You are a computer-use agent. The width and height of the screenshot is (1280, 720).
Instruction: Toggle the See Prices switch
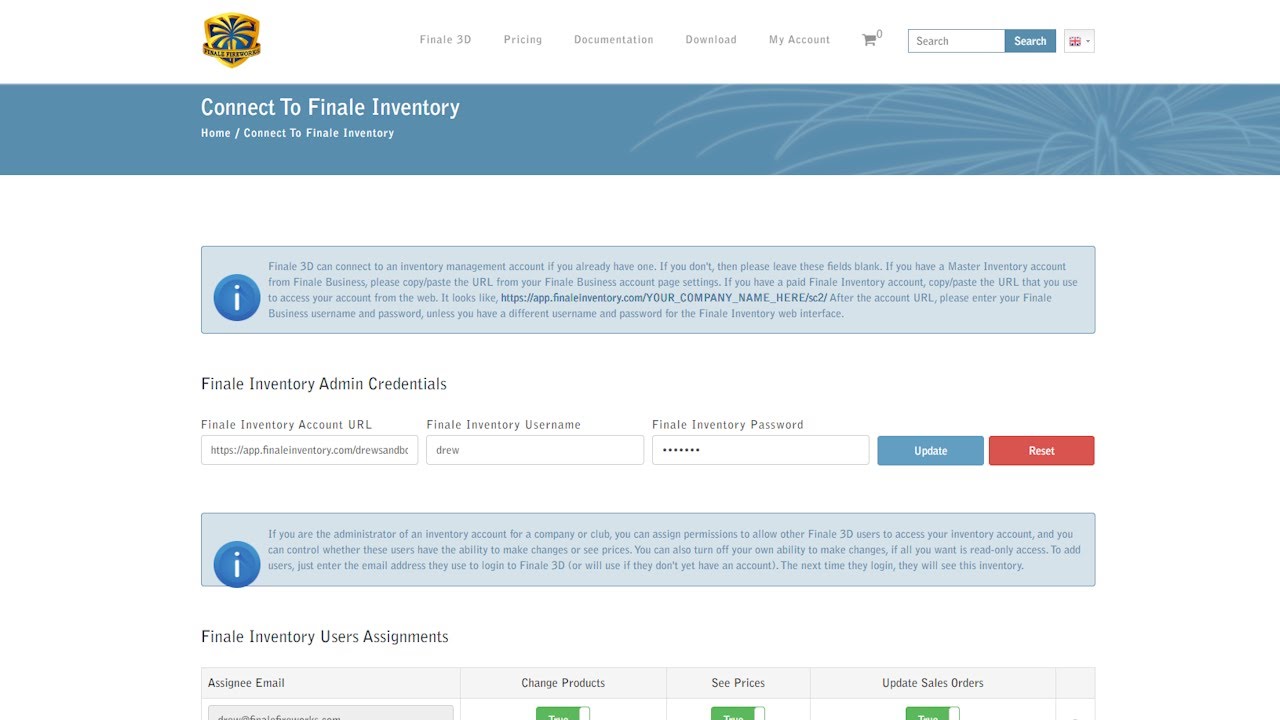coord(738,714)
